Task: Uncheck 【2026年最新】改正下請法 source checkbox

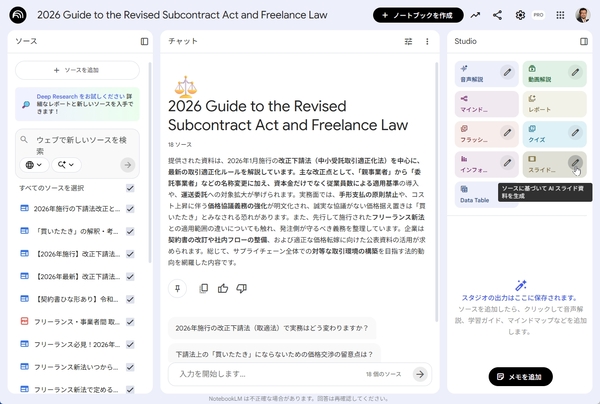Action: point(130,277)
